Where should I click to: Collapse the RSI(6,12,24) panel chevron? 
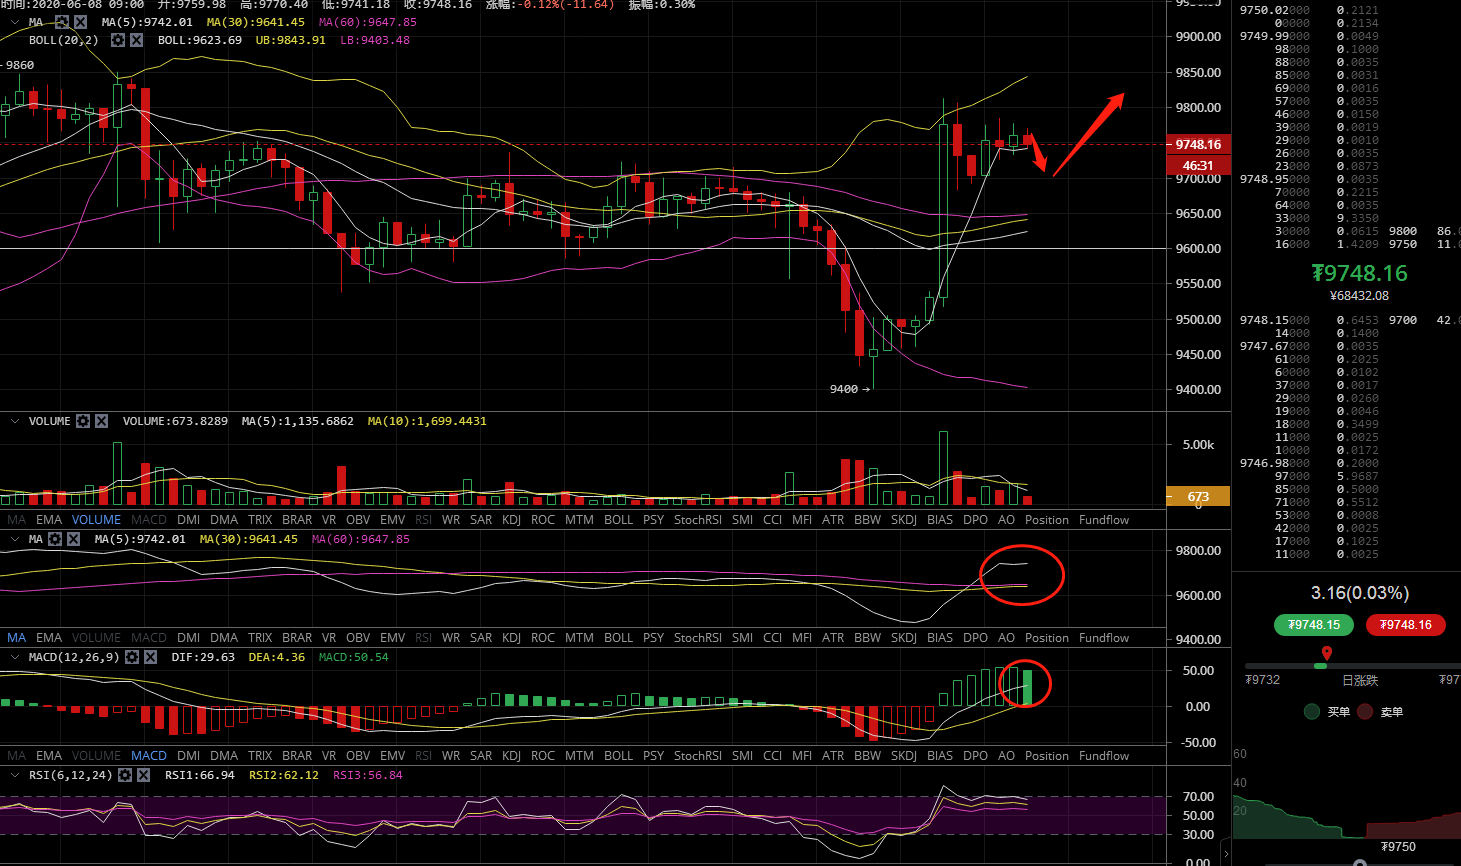click(14, 775)
